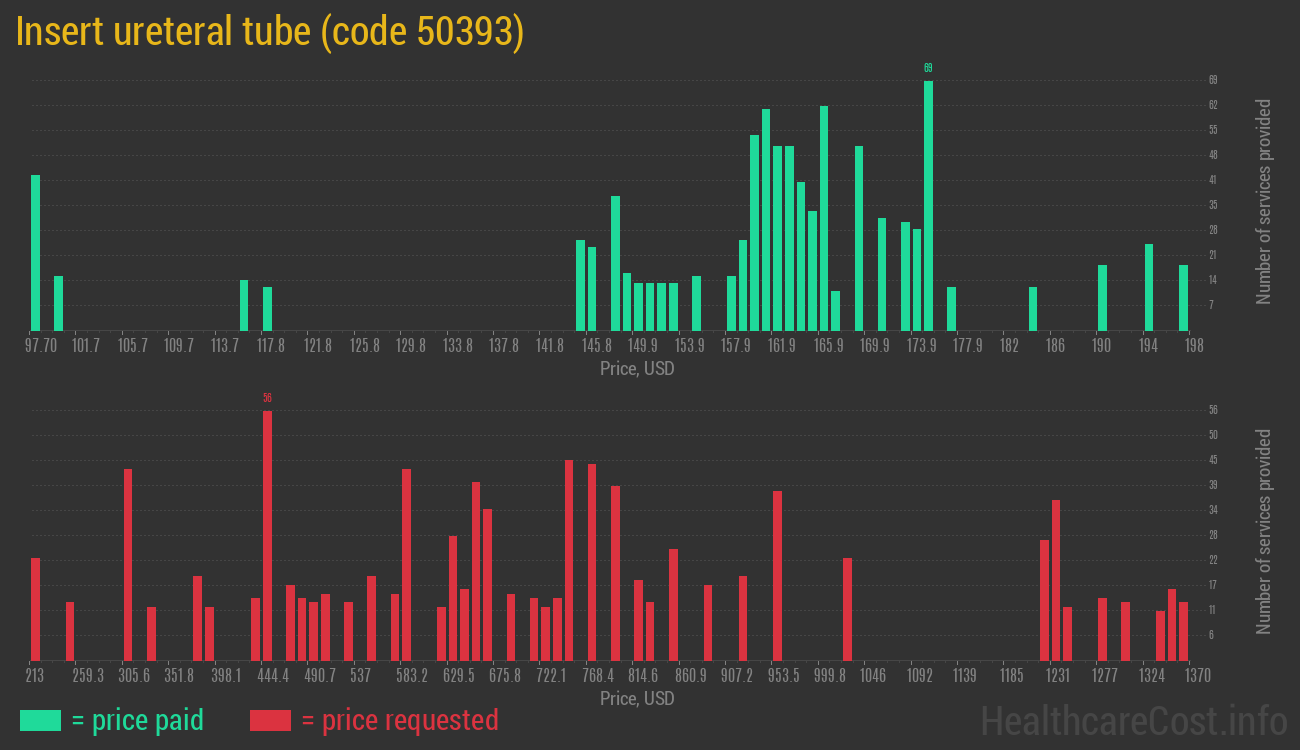This screenshot has width=1300, height=750.
Task: Click the red bar at 953.5
Action: pos(777,575)
